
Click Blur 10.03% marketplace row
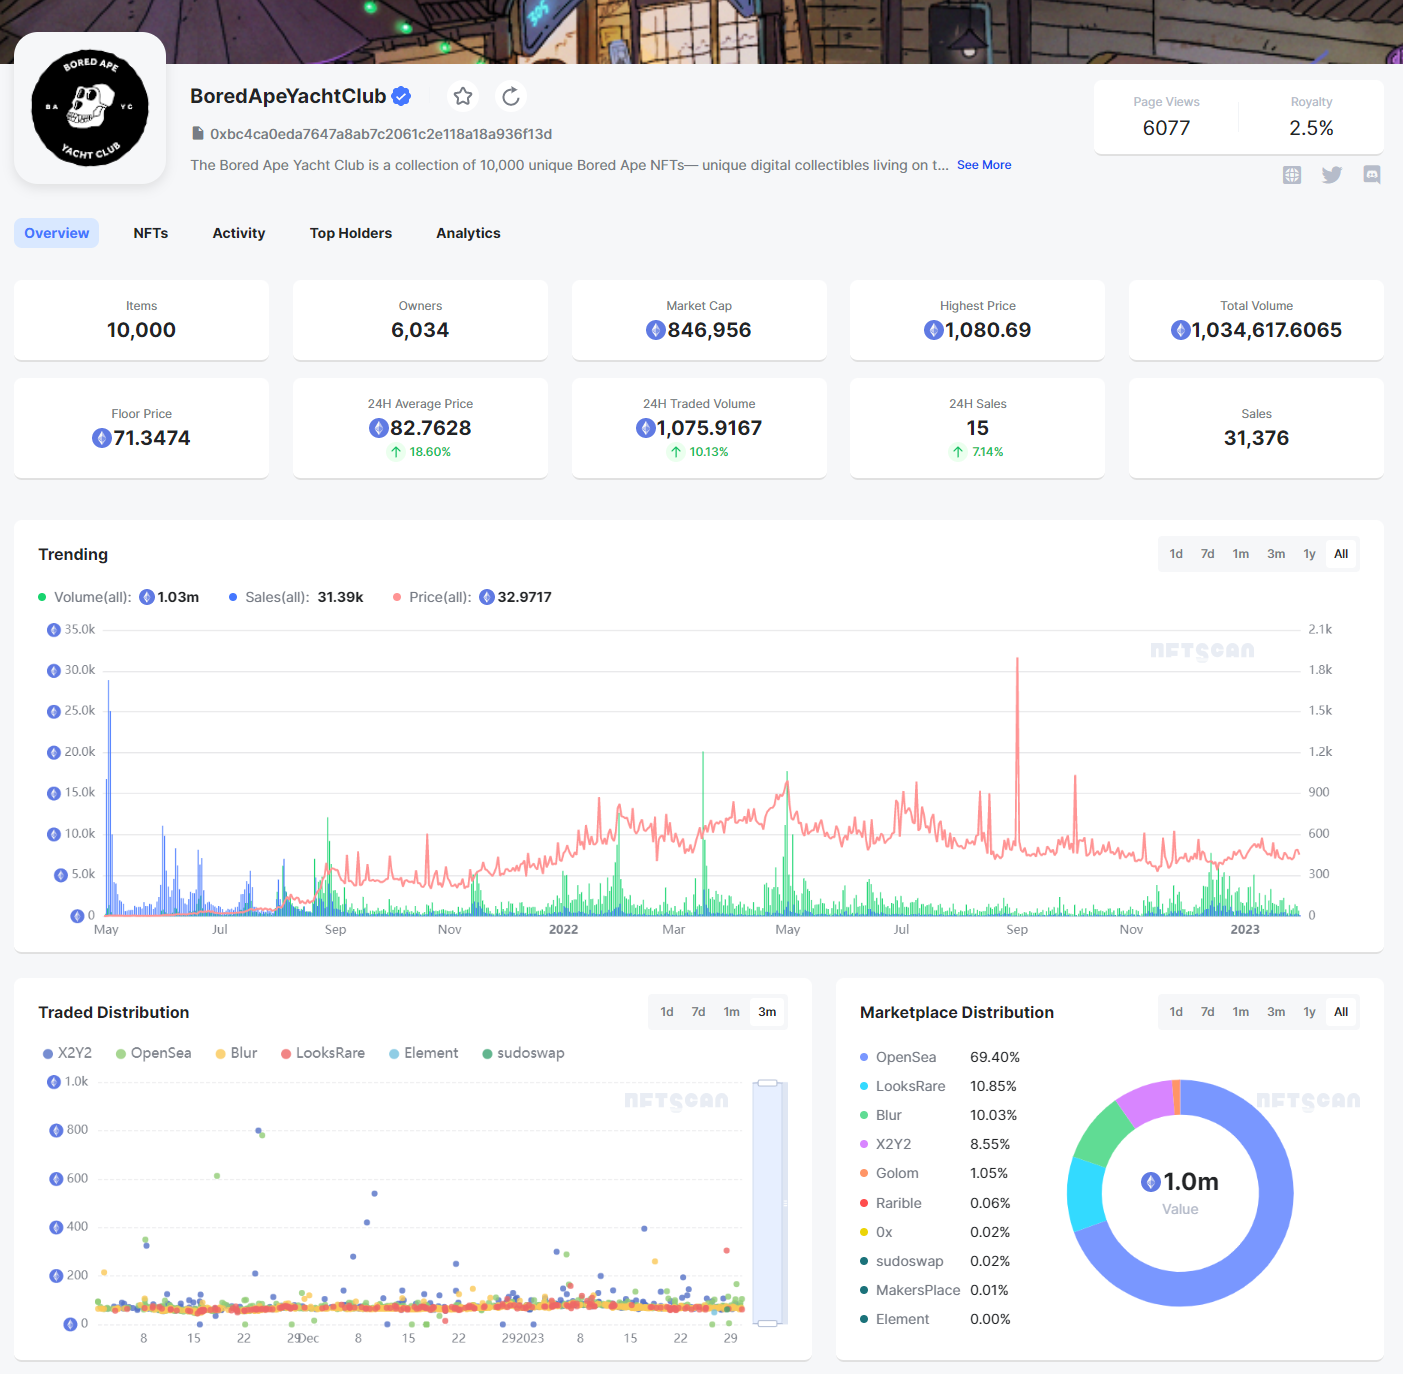pos(939,1115)
